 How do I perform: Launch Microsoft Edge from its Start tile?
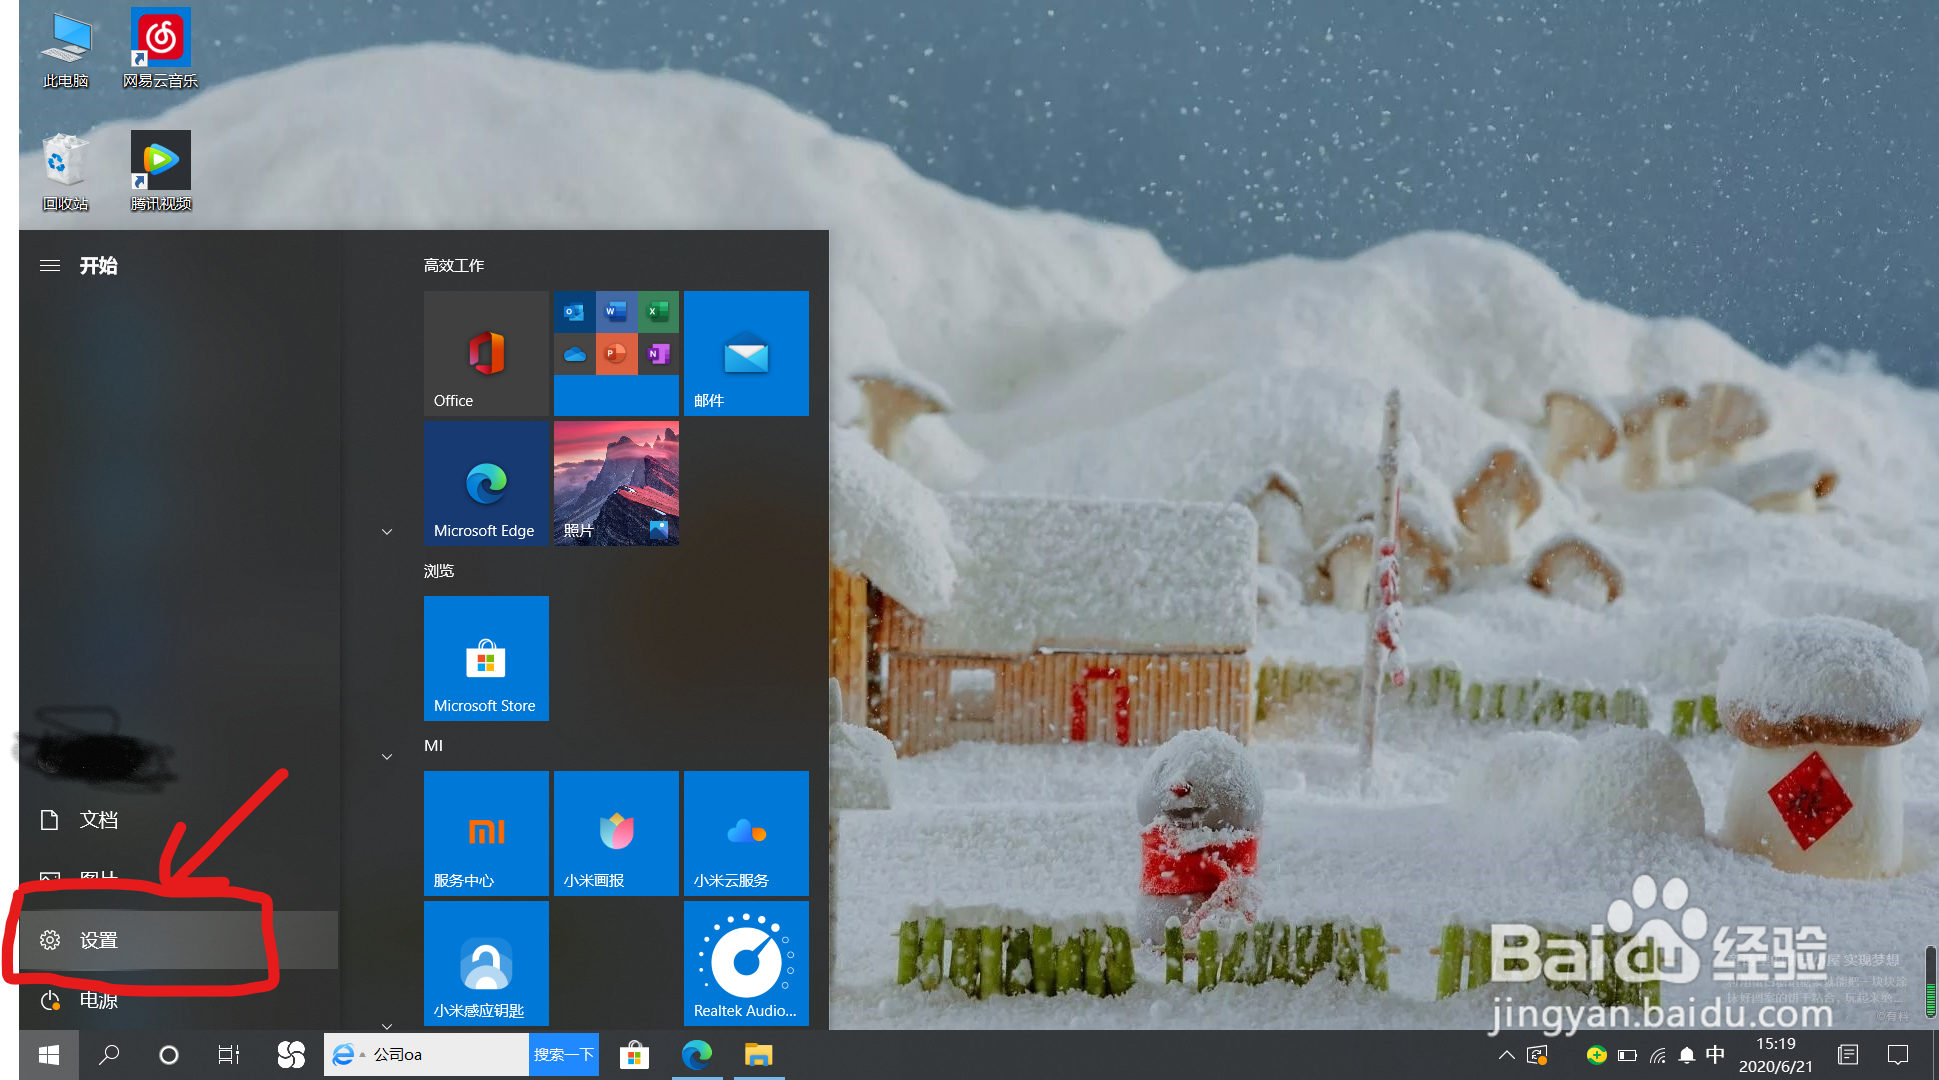tap(486, 483)
